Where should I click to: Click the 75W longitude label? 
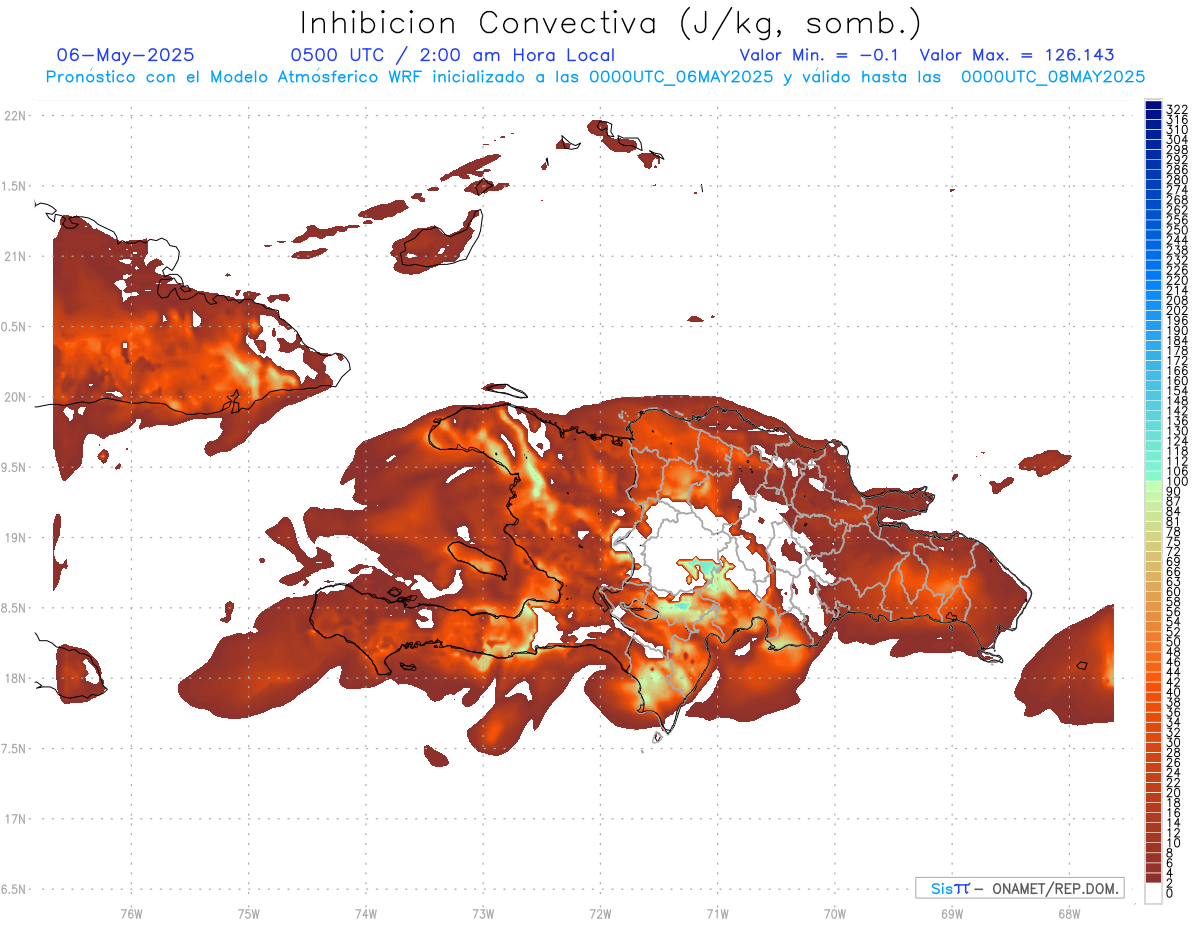click(249, 913)
